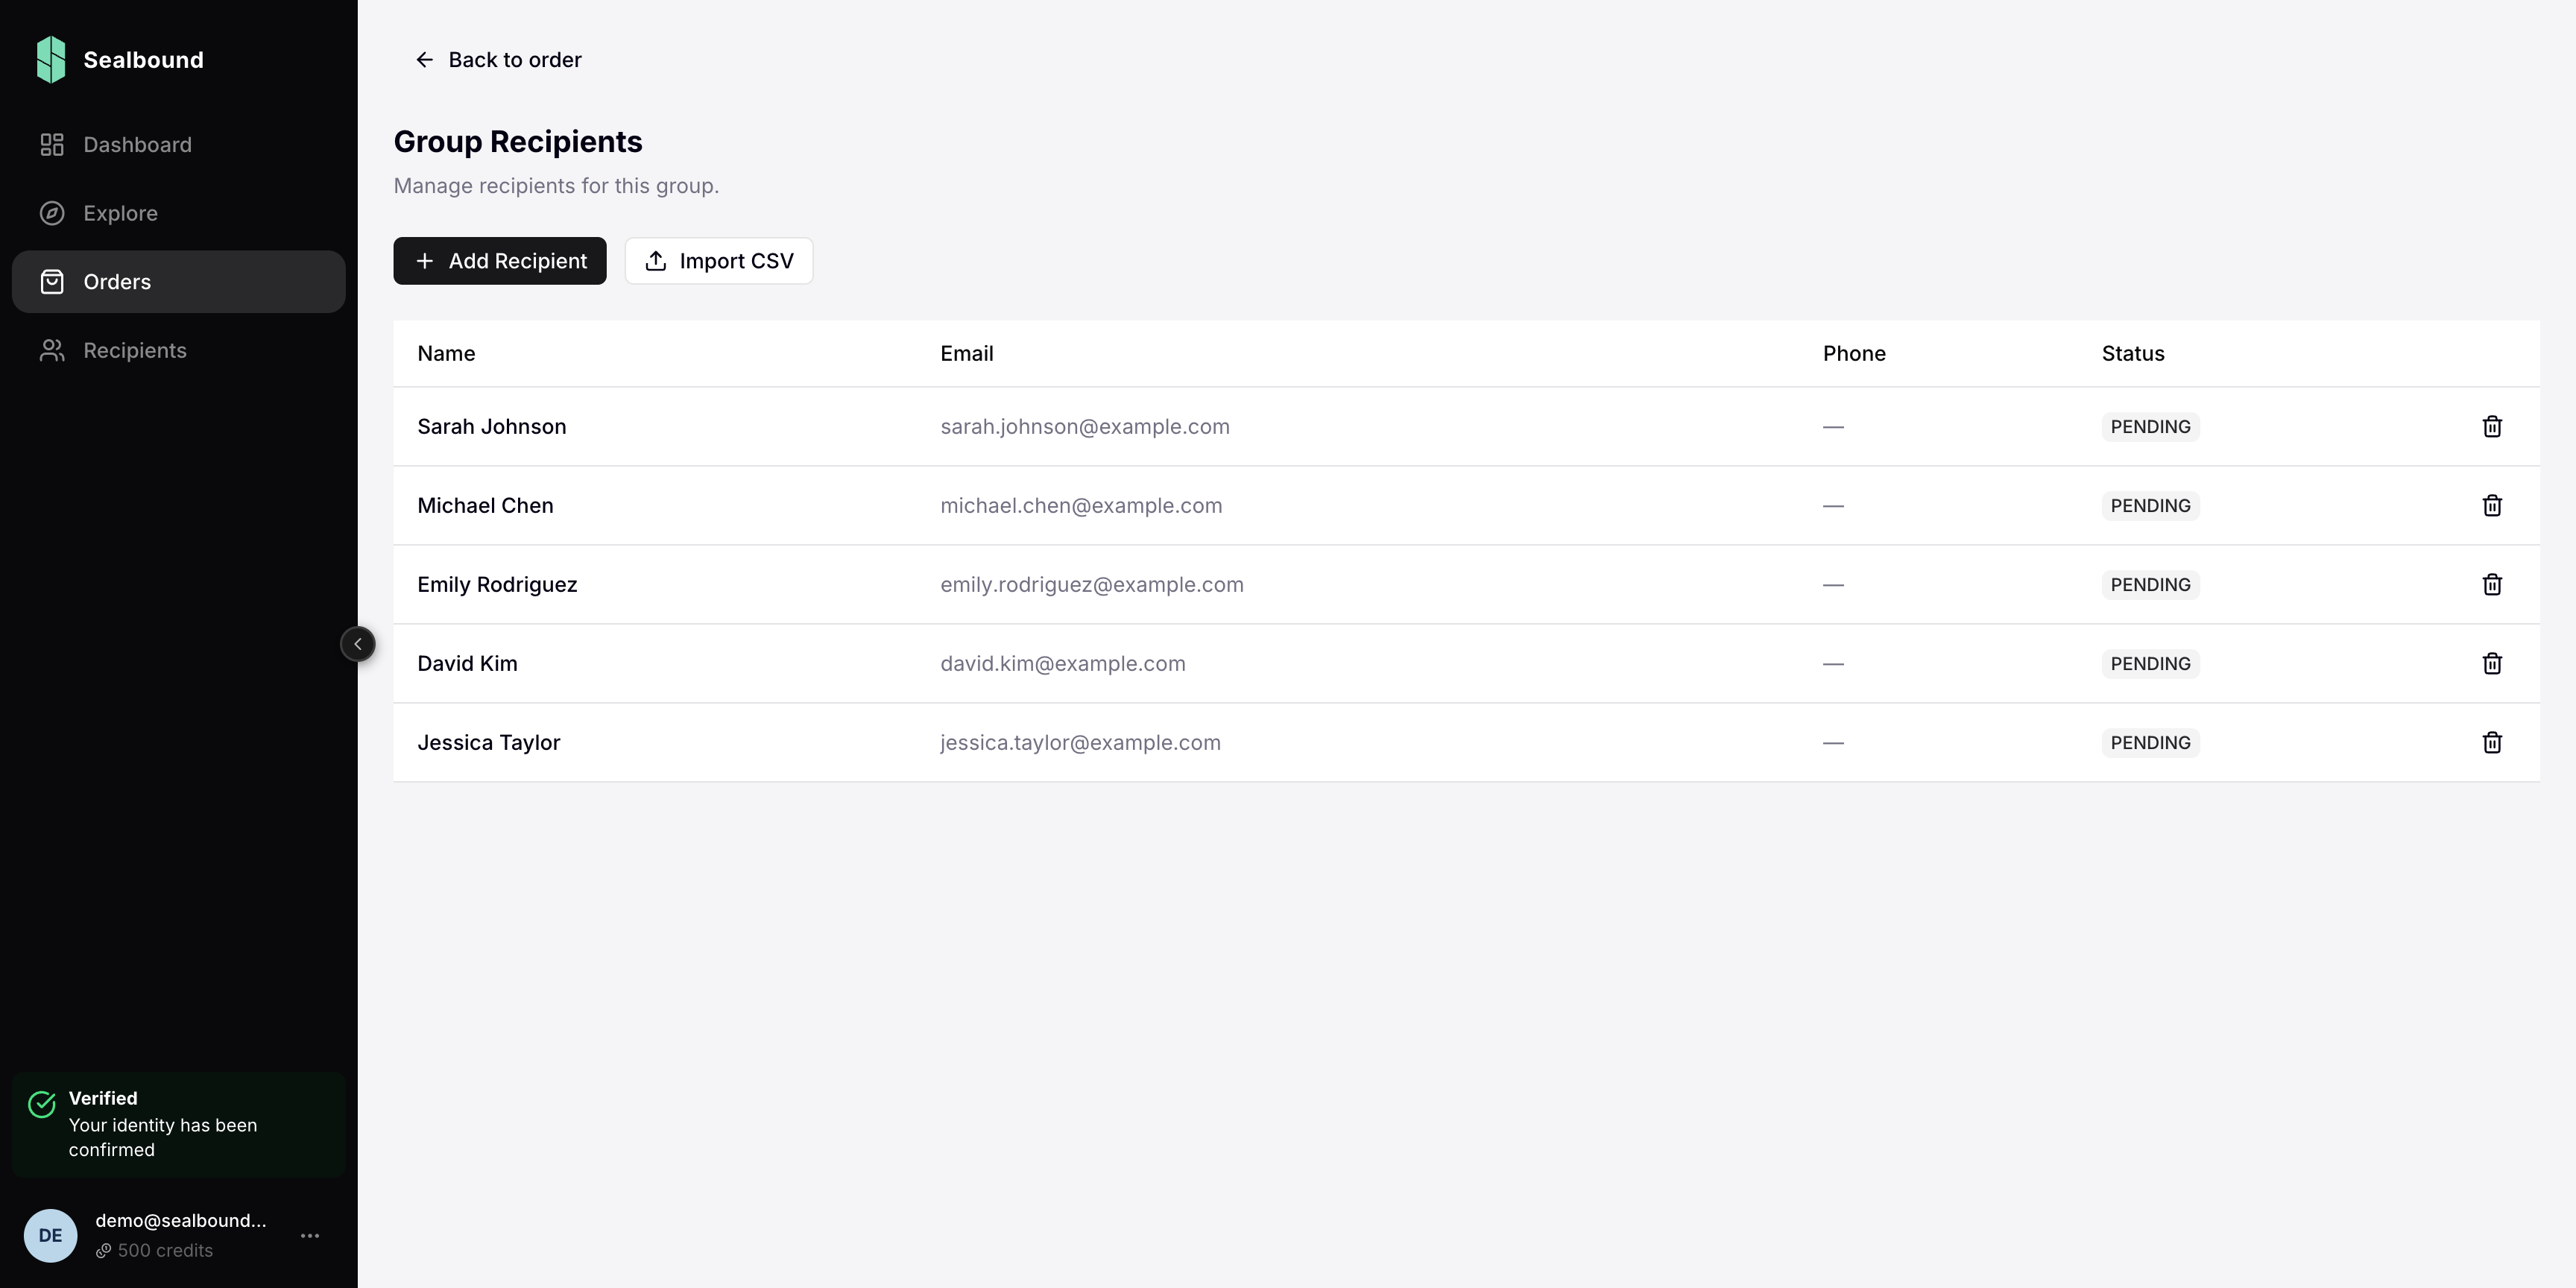
Task: Go to Explore in sidebar
Action: (x=120, y=213)
